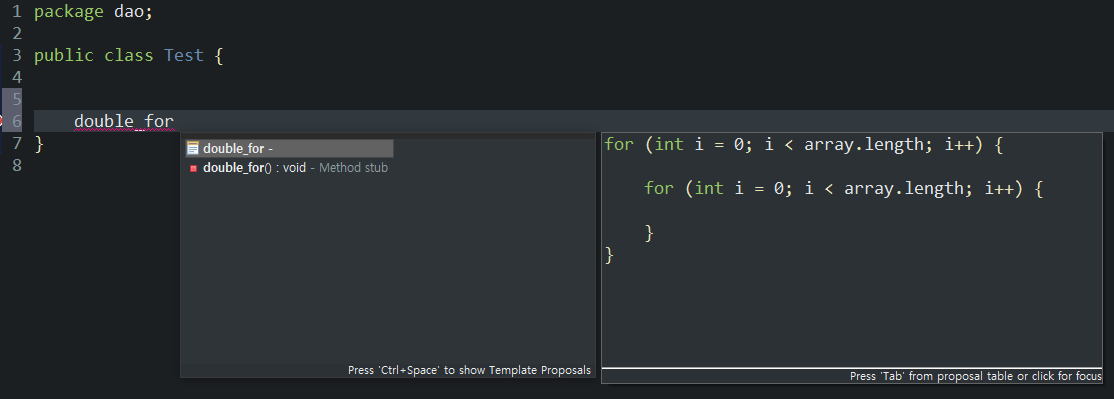The height and width of the screenshot is (399, 1114).
Task: Click line number 8 in the gutter
Action: (17, 165)
